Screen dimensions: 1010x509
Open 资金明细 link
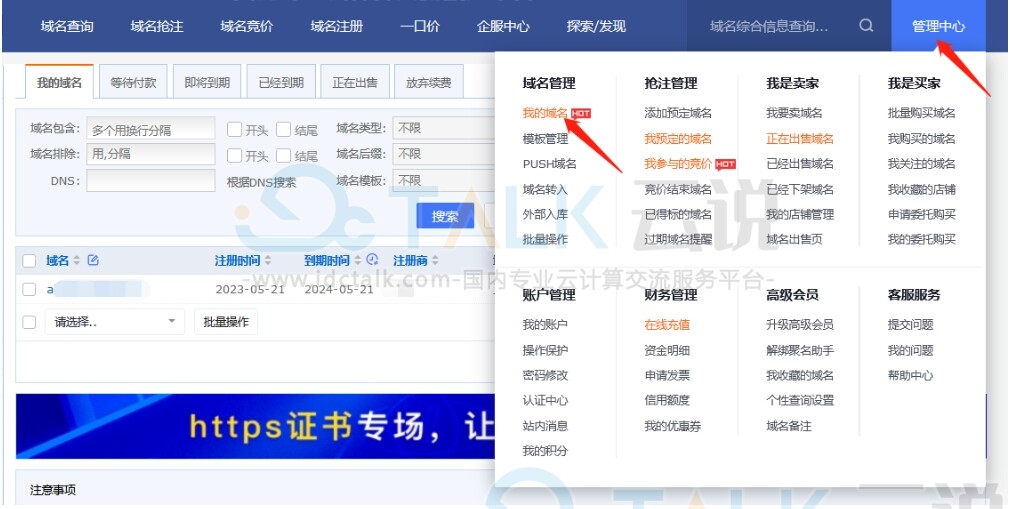(x=667, y=351)
